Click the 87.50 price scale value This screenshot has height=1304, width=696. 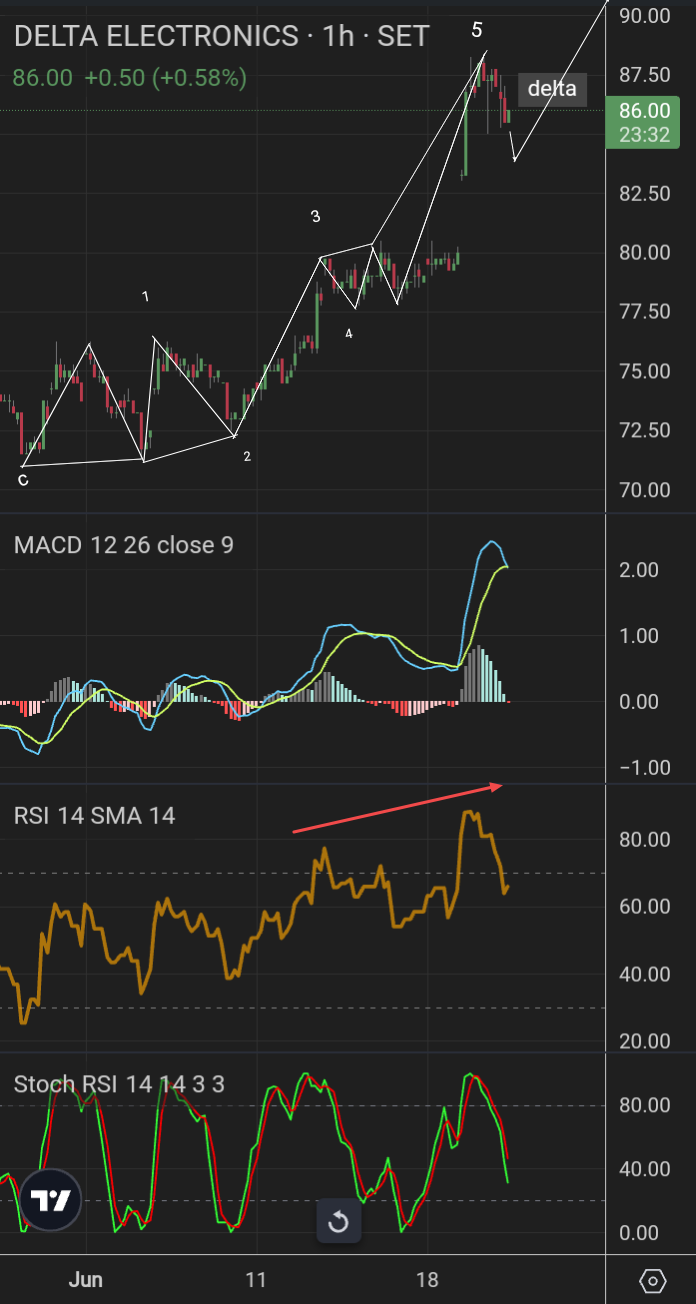coord(644,75)
